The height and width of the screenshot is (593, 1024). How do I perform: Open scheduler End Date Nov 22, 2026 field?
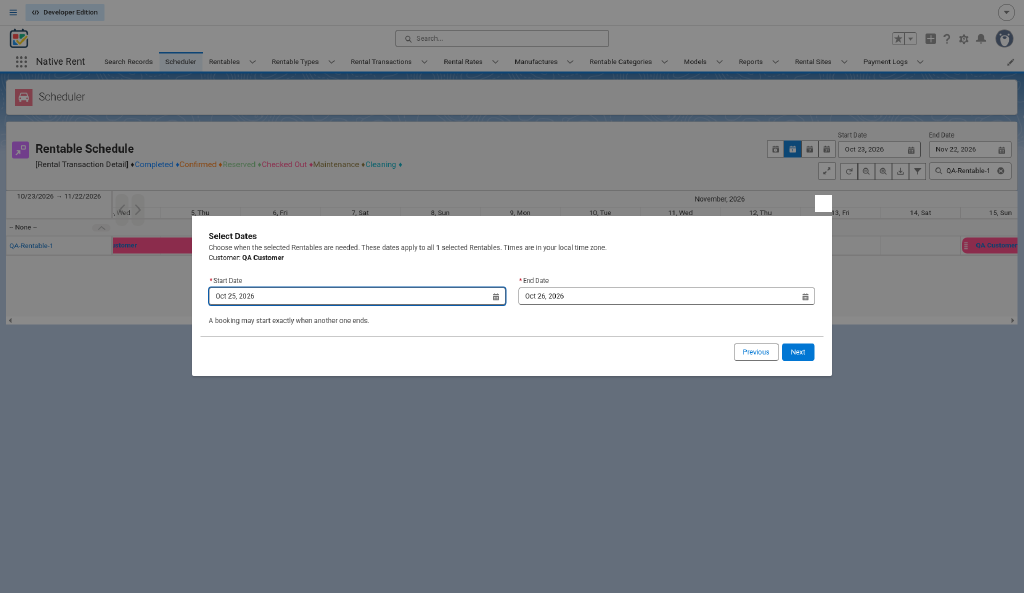click(970, 150)
